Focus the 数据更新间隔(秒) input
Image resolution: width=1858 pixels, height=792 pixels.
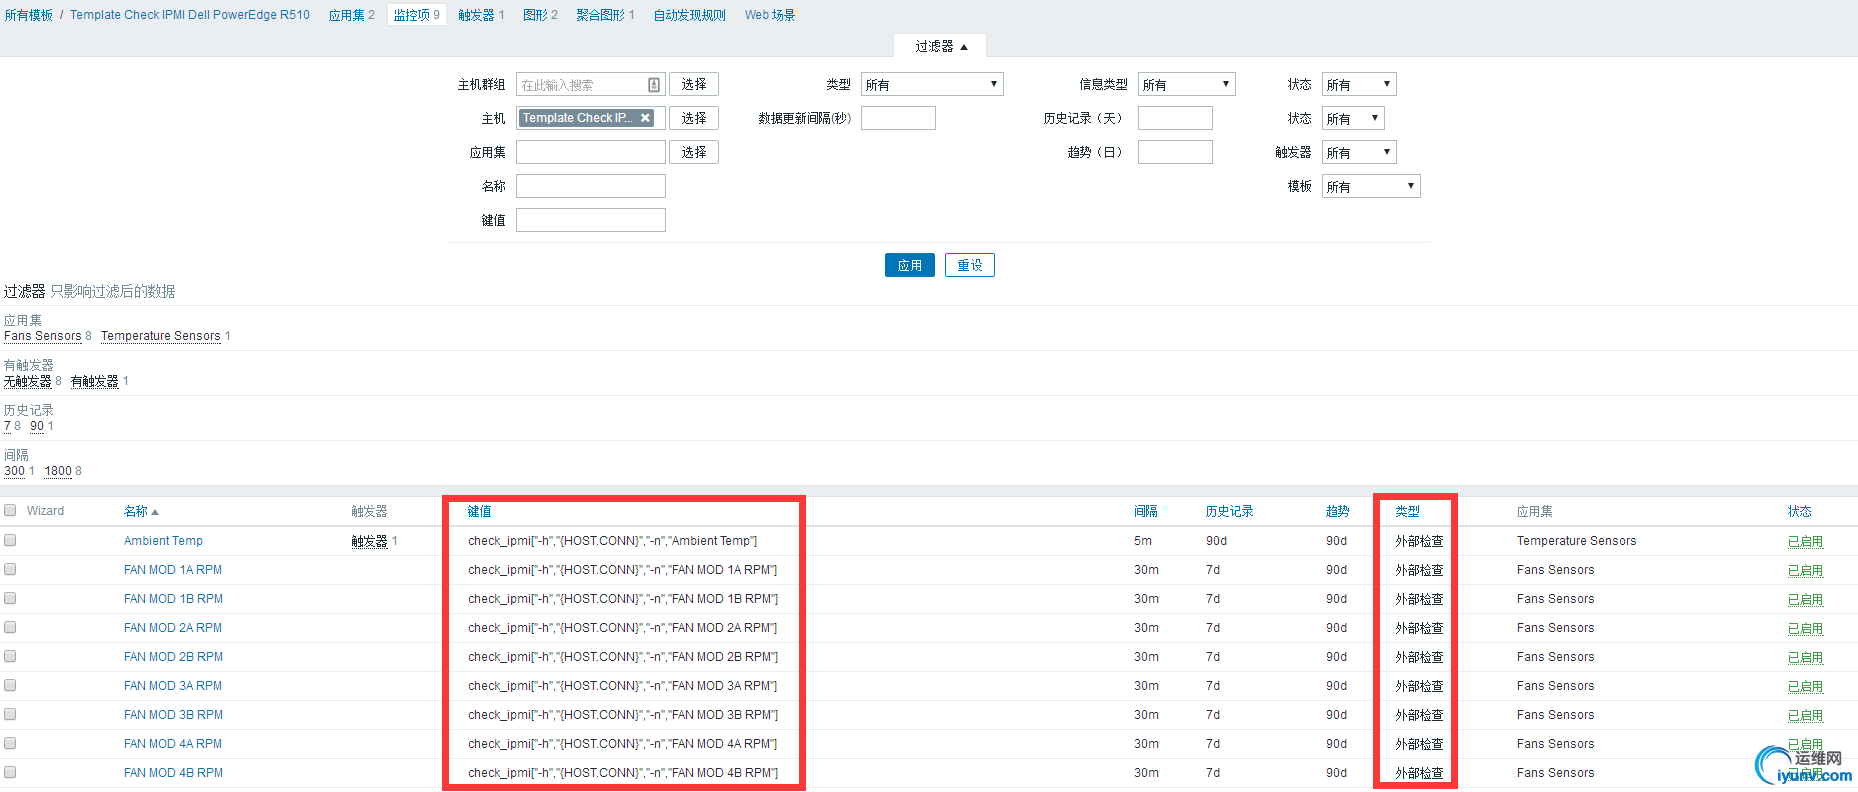tap(898, 118)
